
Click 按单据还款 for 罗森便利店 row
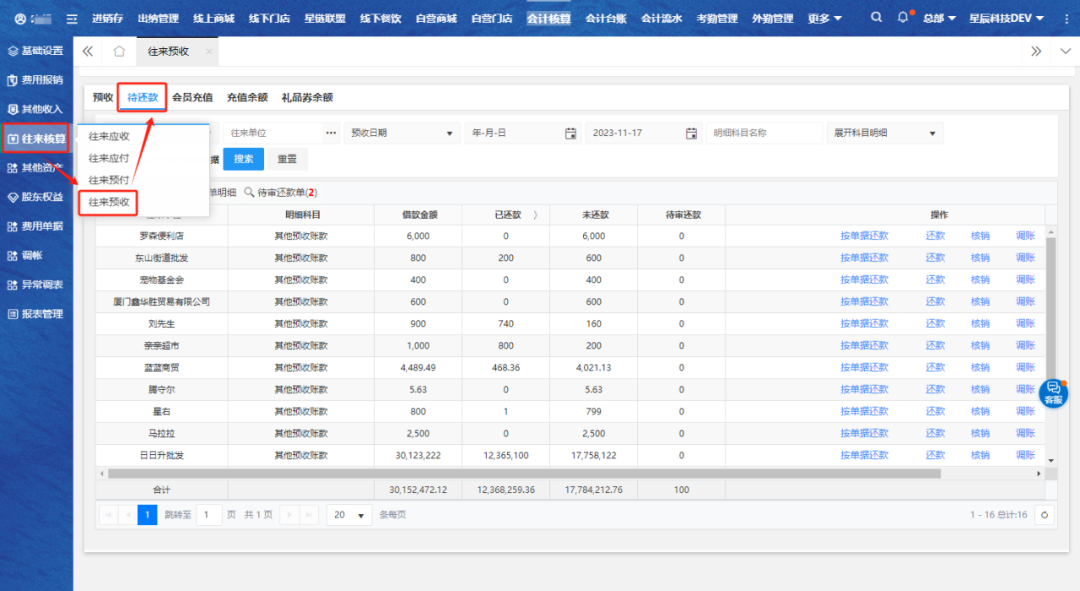pyautogui.click(x=863, y=236)
